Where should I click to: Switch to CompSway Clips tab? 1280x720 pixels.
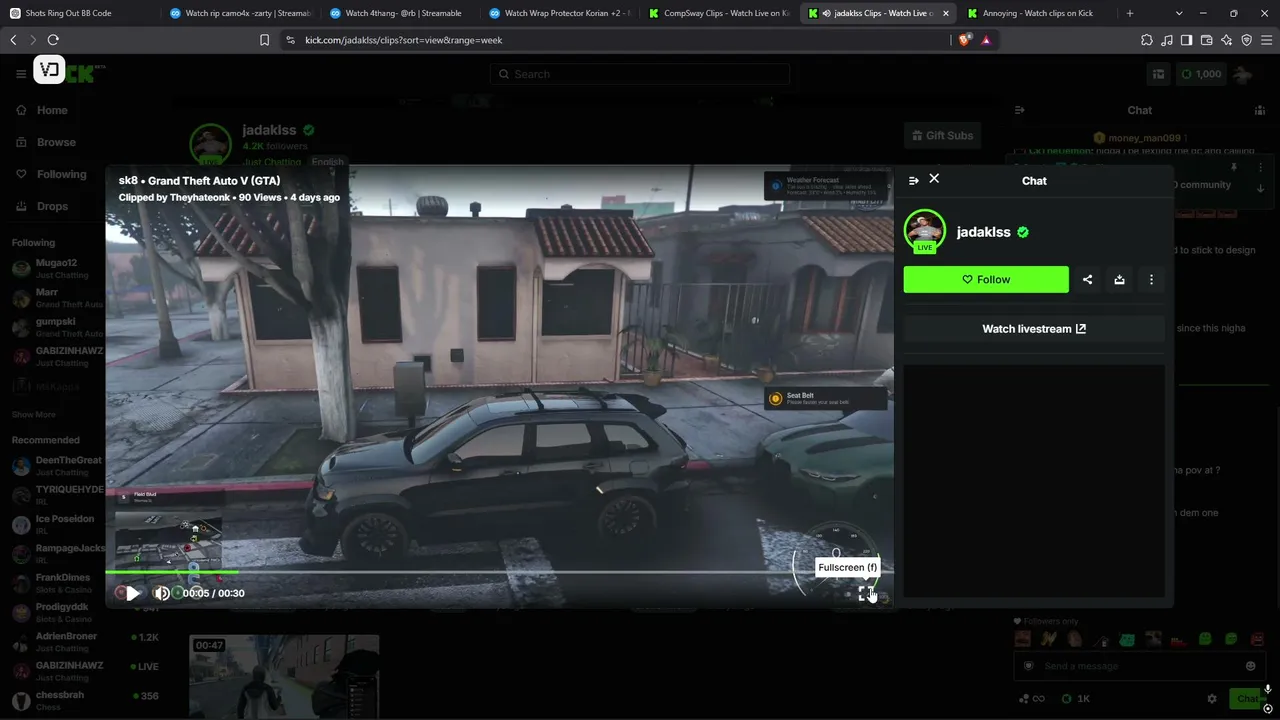pos(720,13)
